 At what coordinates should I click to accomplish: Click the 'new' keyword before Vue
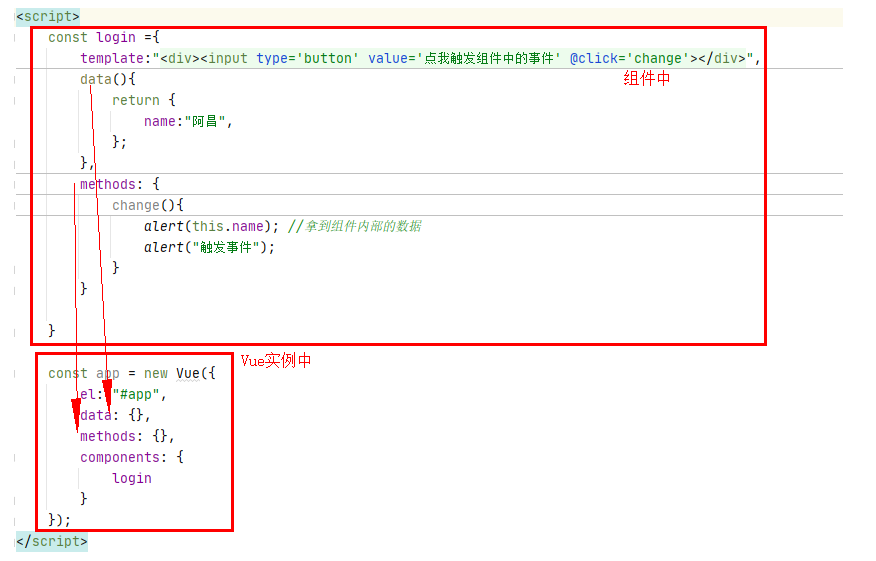[156, 373]
